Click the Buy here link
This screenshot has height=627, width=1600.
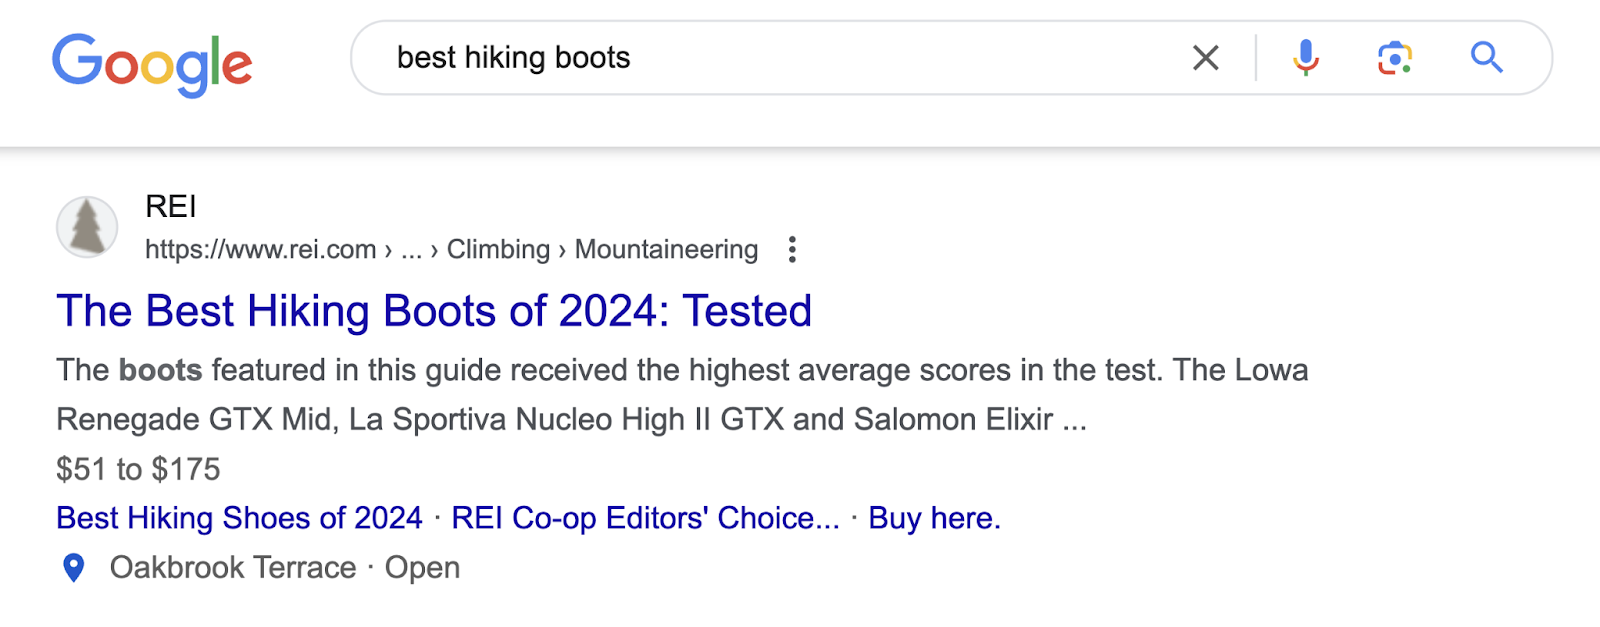tap(934, 518)
